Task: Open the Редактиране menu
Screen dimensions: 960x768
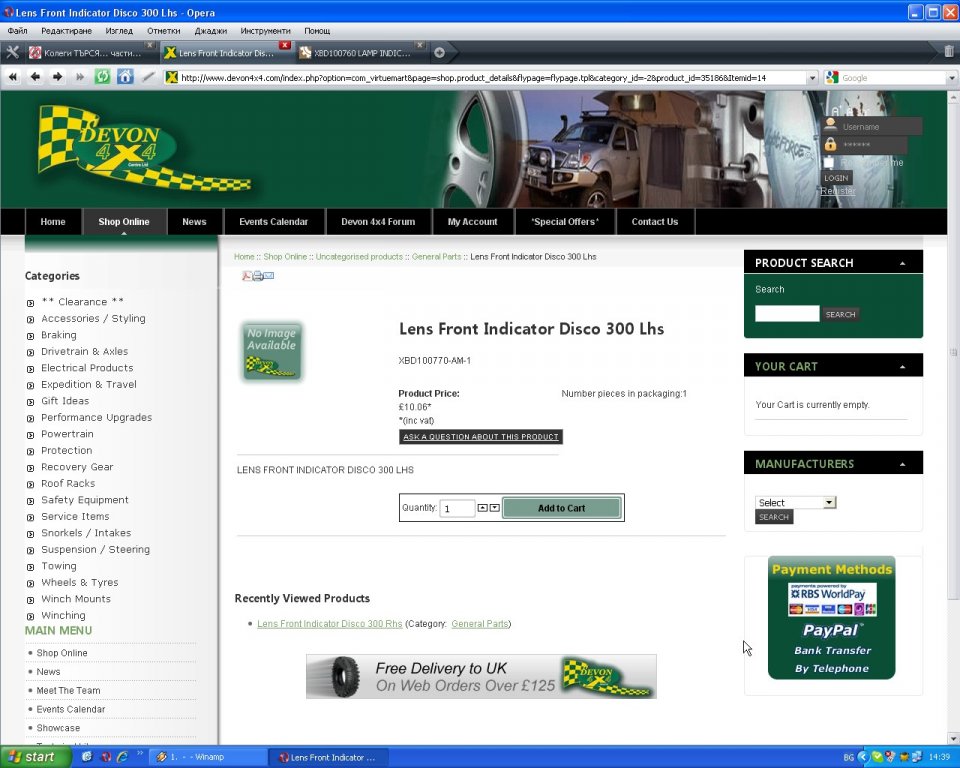Action: click(x=66, y=31)
